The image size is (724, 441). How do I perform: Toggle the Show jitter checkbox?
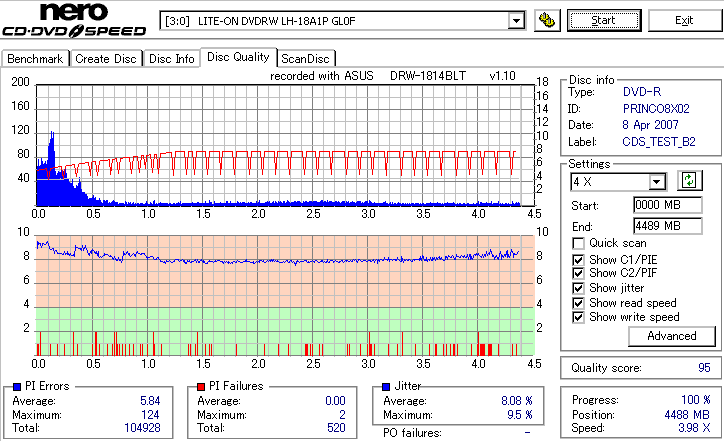click(578, 288)
